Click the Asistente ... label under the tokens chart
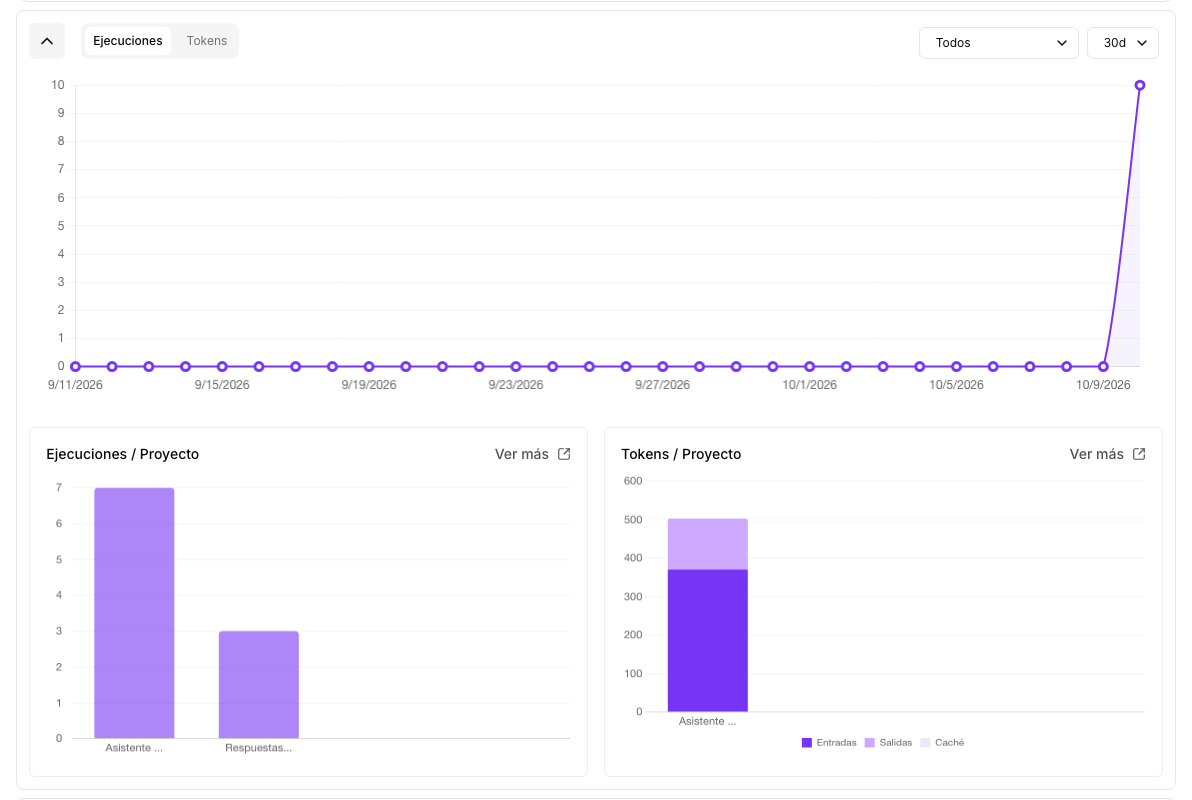Viewport: 1192px width, 800px height. click(708, 722)
